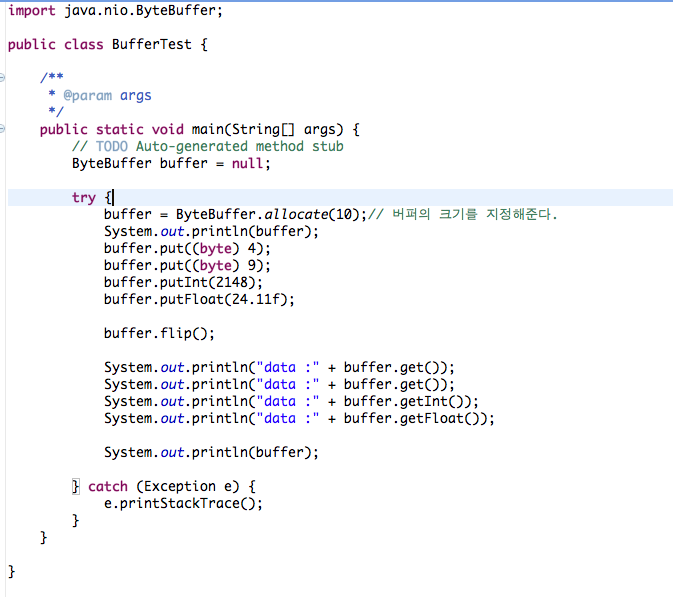Click the public class keywords

click(56, 44)
